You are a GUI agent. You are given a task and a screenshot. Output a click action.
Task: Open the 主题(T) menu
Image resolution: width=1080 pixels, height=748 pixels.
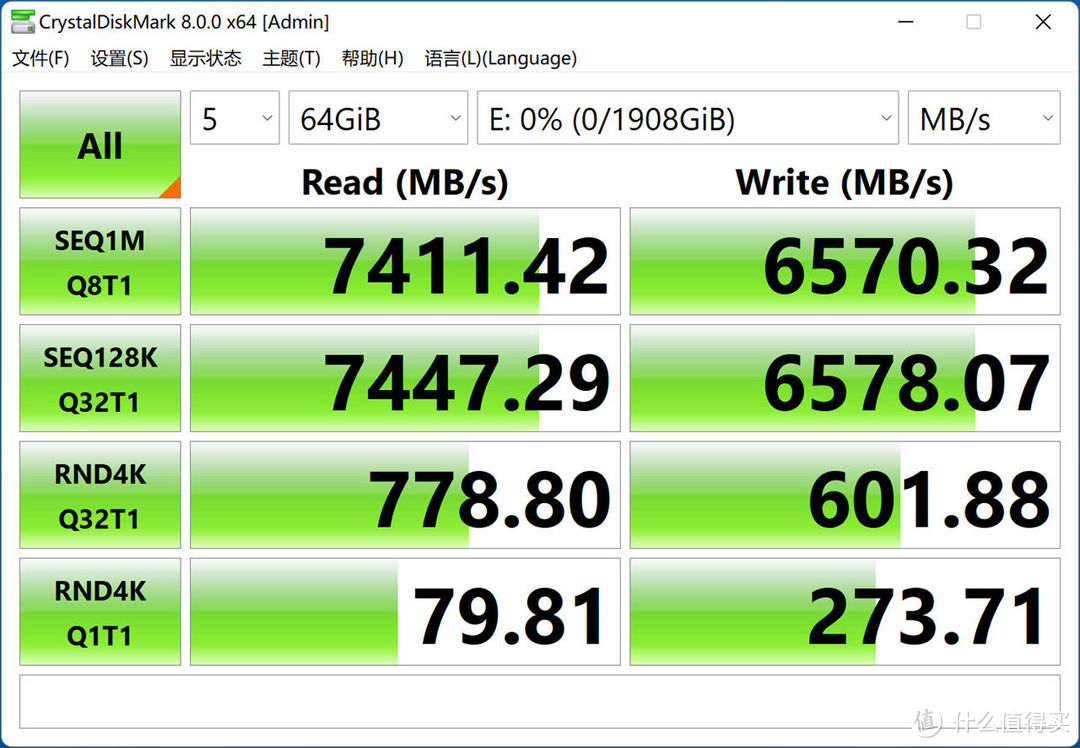[x=291, y=58]
